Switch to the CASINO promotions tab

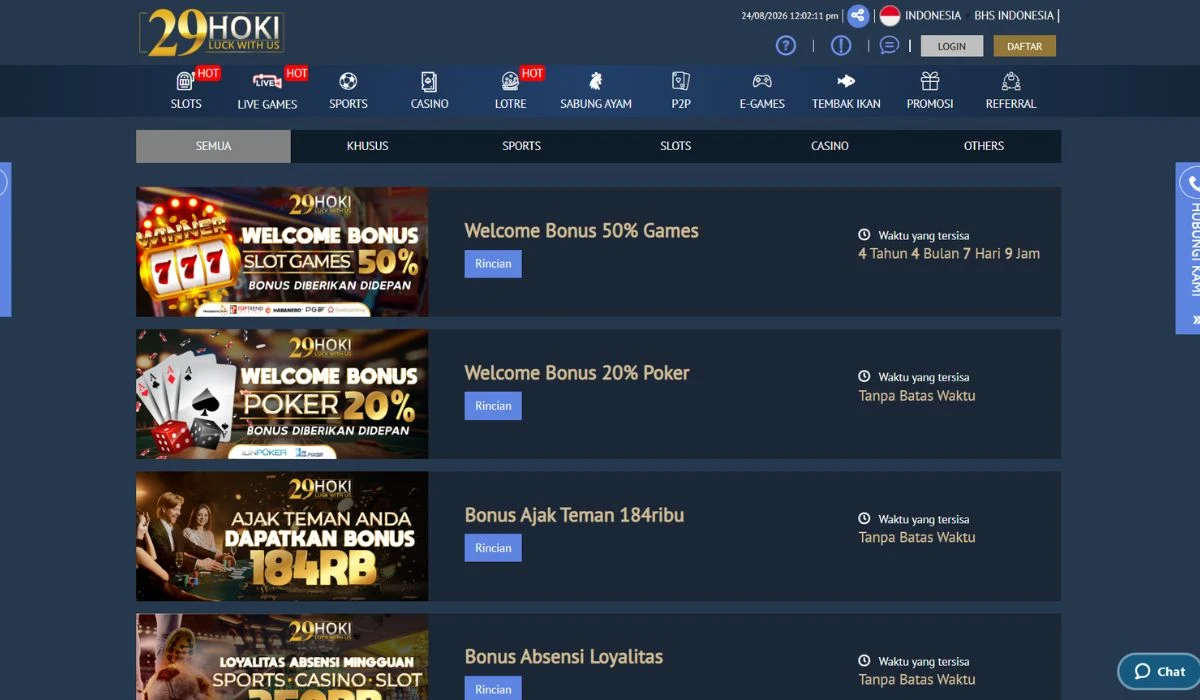(830, 146)
